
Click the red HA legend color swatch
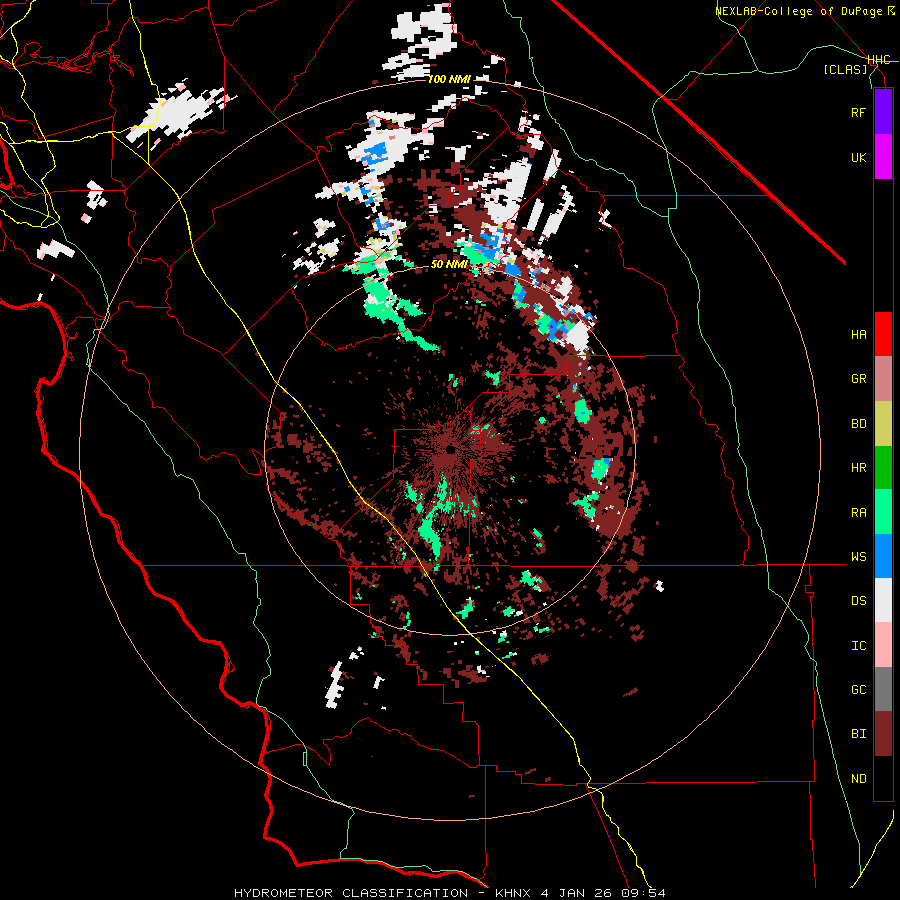pos(883,334)
